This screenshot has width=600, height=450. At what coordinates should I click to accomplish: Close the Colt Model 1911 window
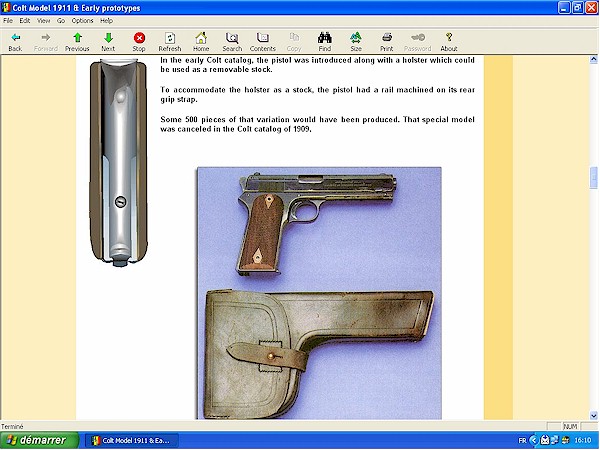coord(592,8)
